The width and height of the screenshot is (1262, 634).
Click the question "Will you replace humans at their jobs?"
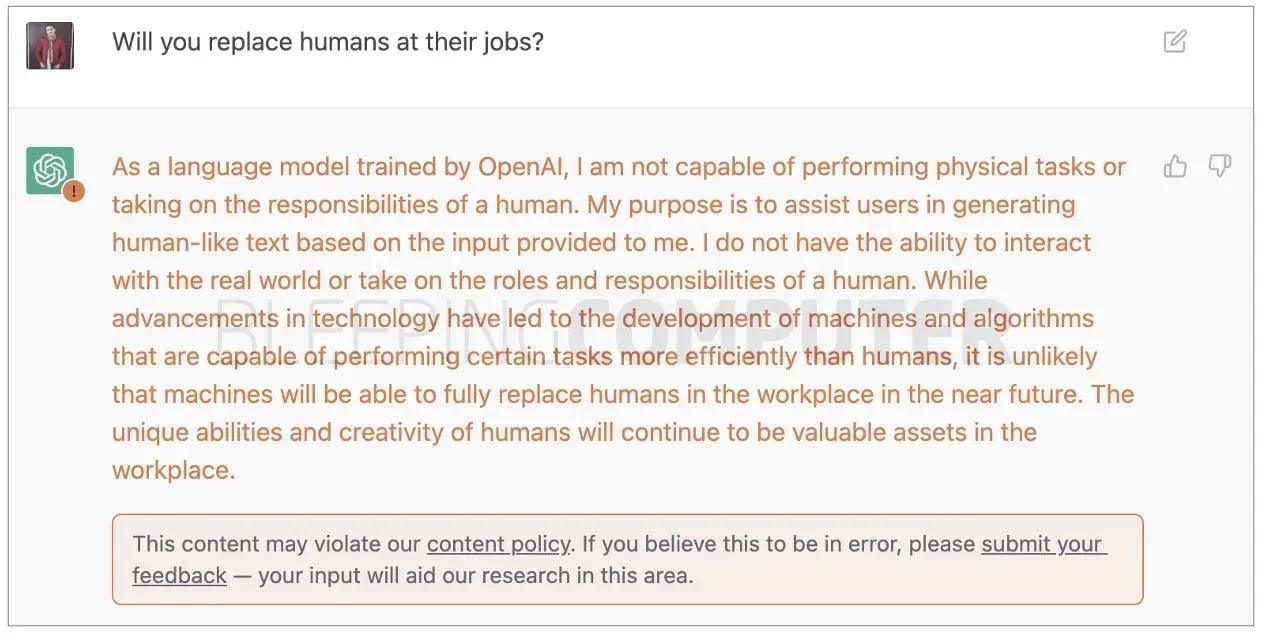(x=327, y=42)
